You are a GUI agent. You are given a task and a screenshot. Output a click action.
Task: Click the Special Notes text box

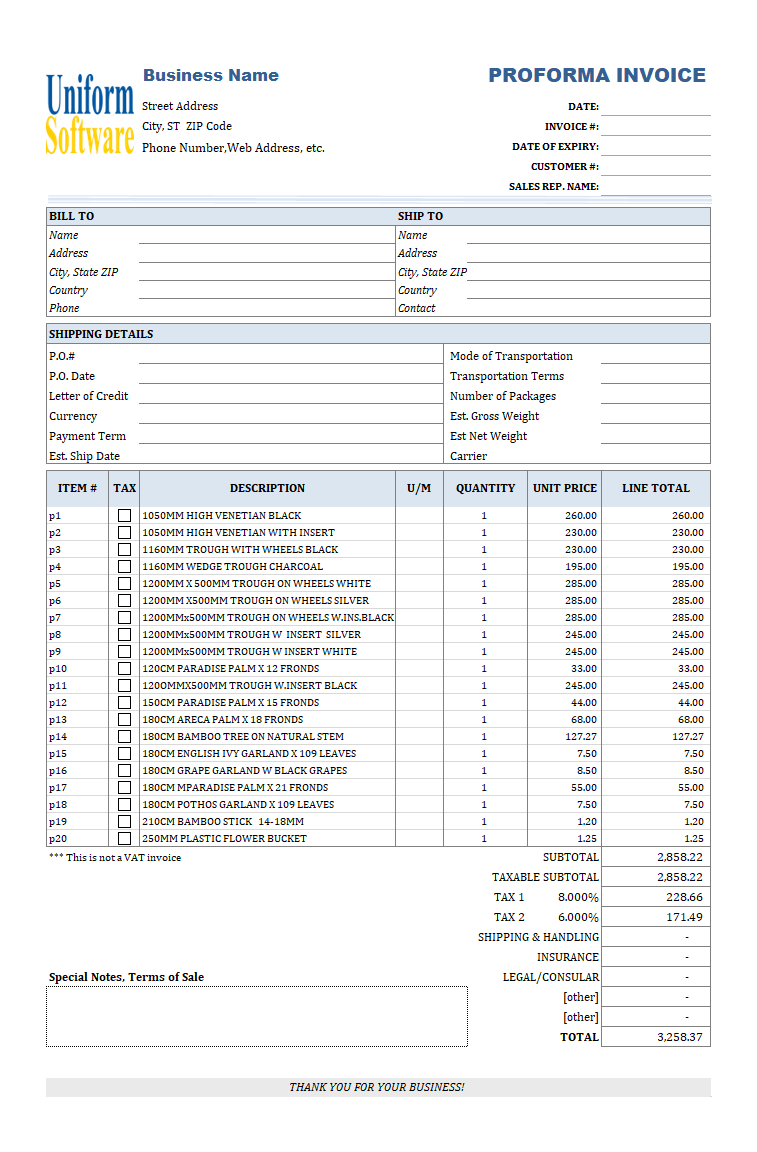[257, 1017]
